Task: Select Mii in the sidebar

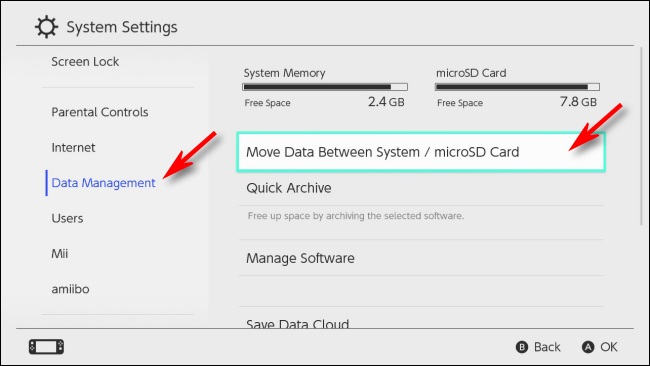Action: [60, 254]
